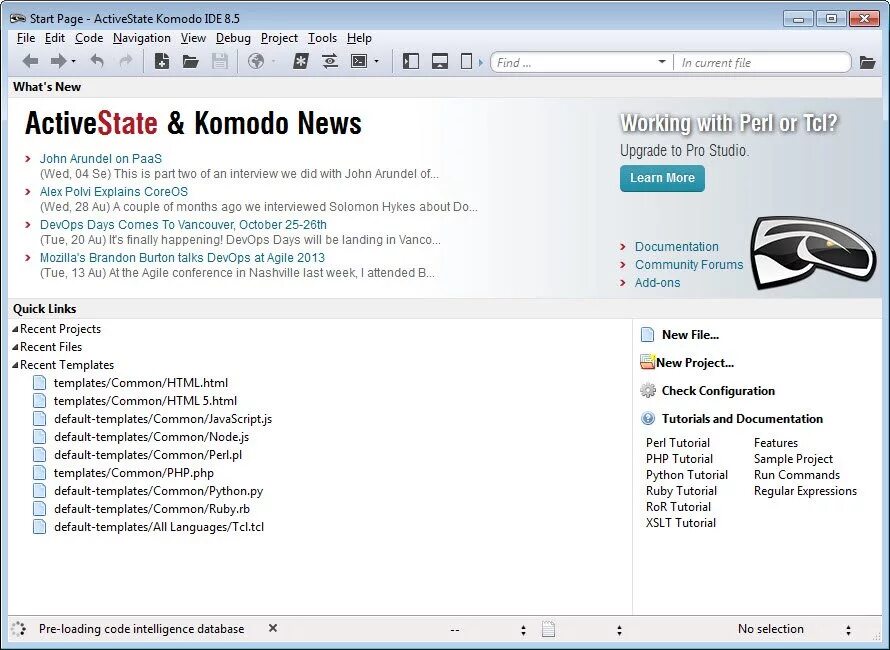Viewport: 890px width, 650px height.
Task: Click the run command terminal icon
Action: coord(359,61)
